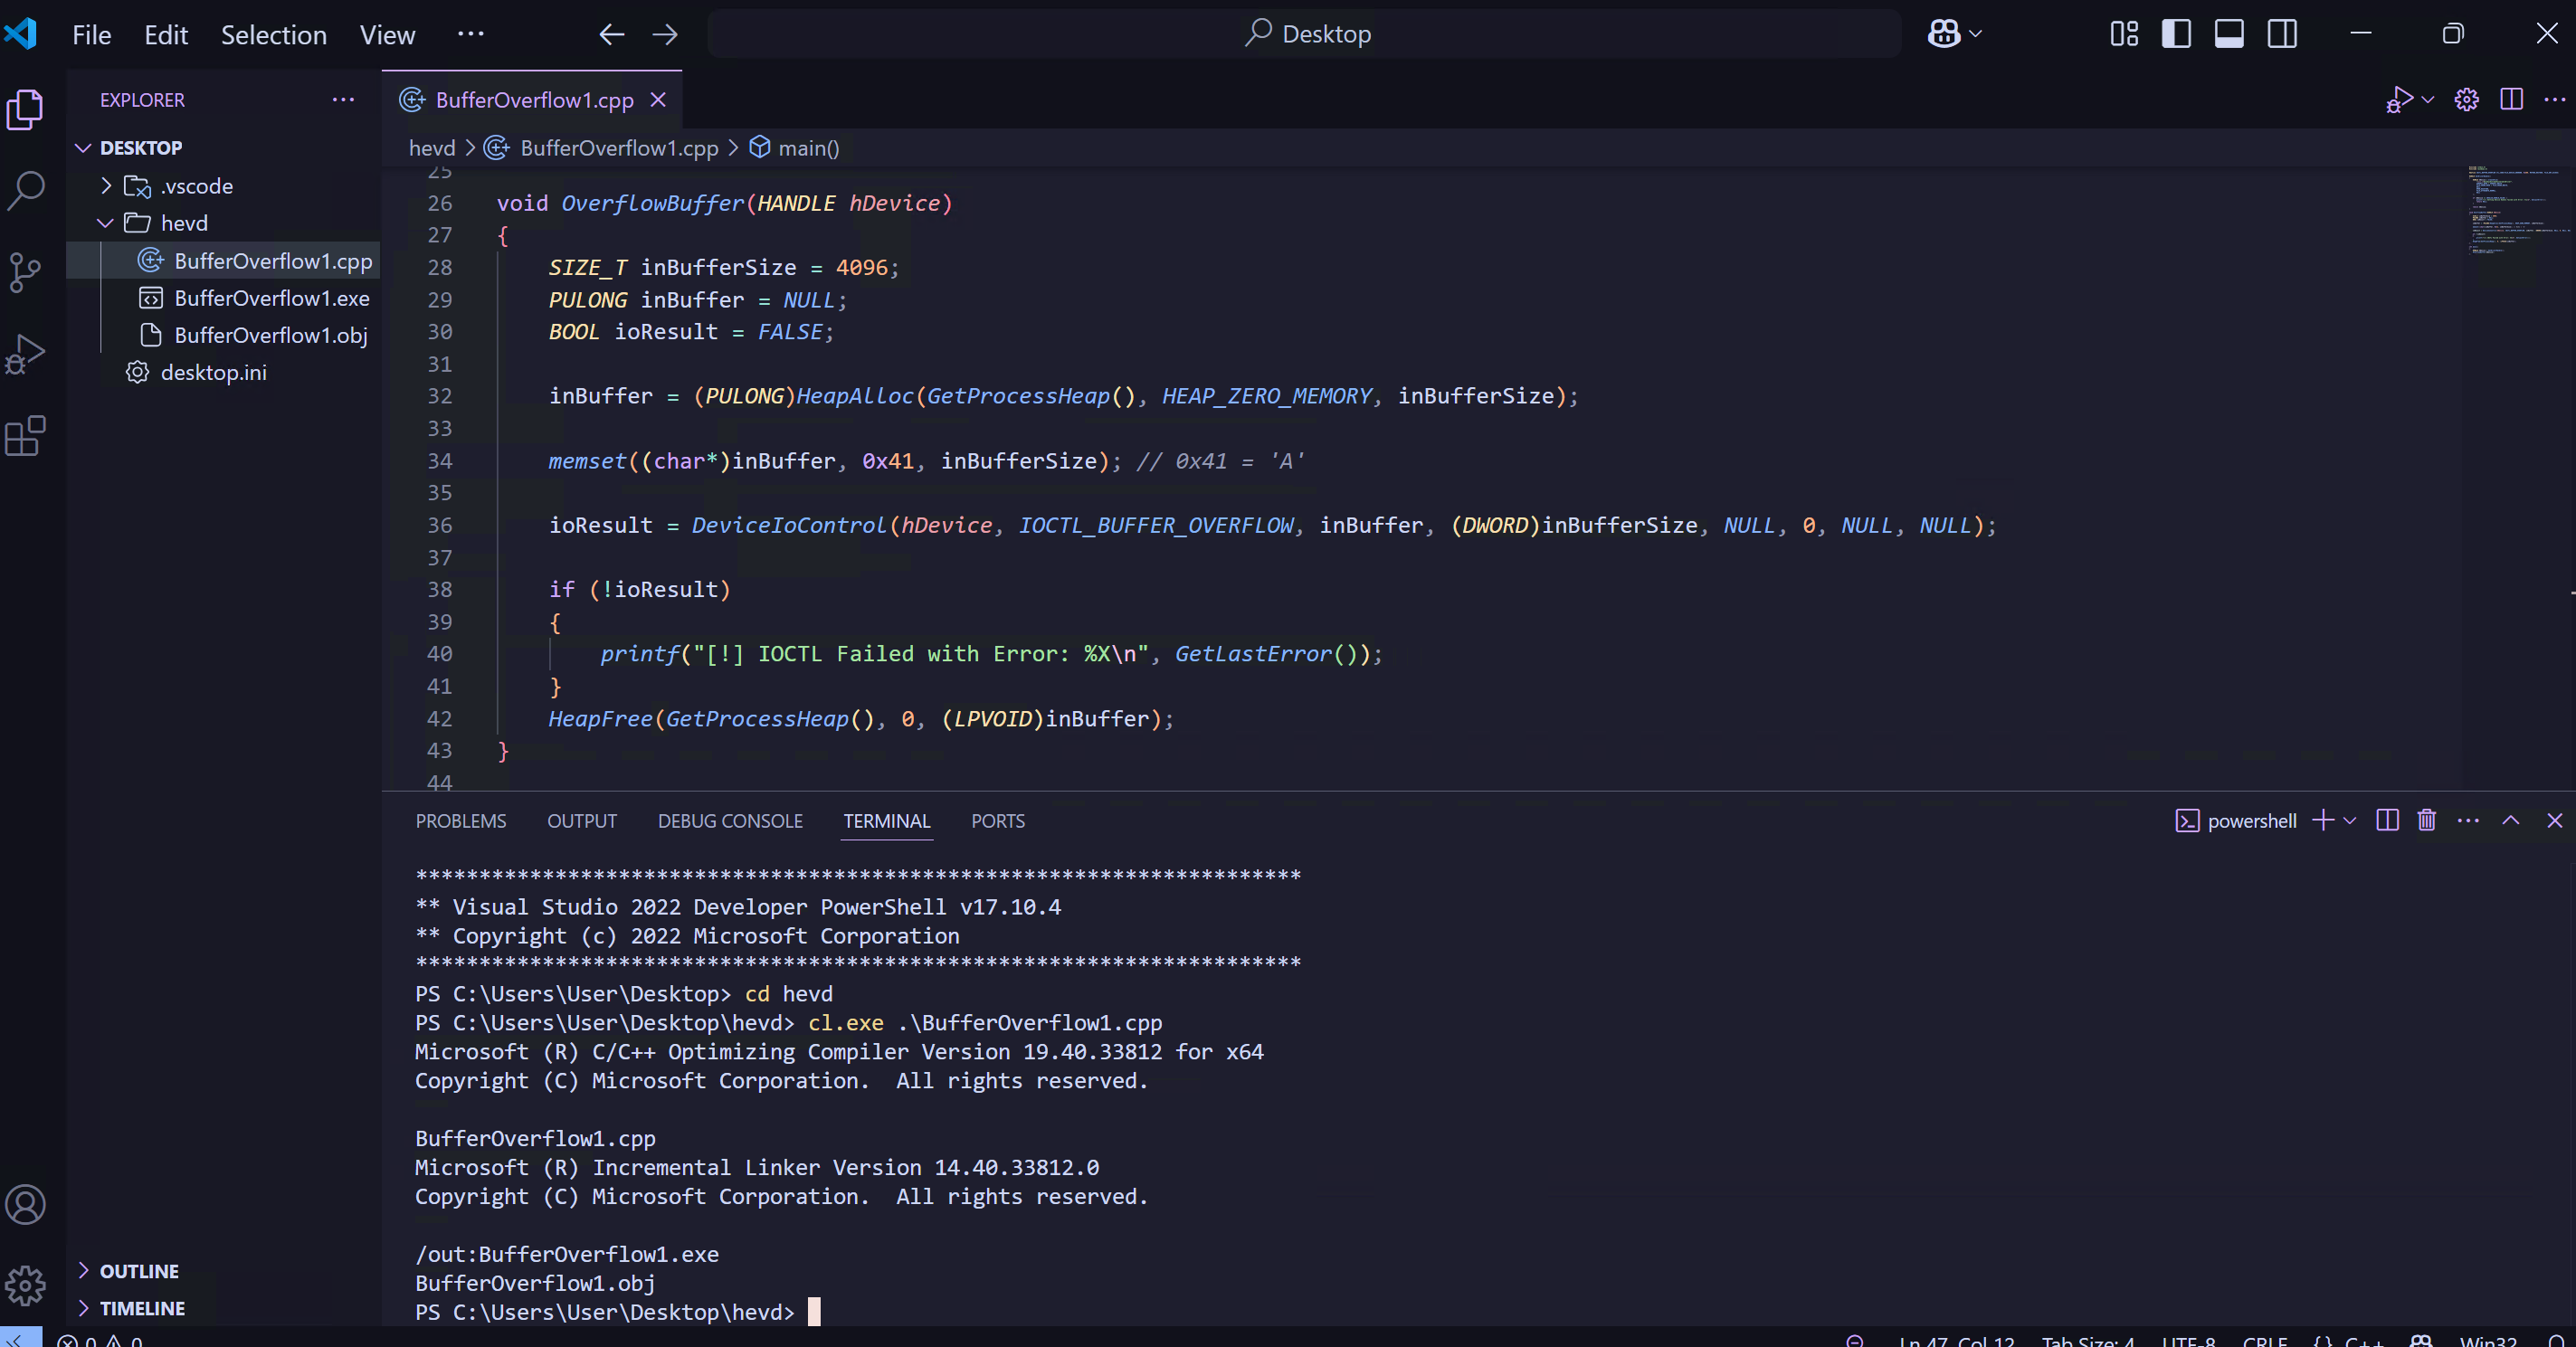Split the terminal panel
Screen dimensions: 2576x1347
pyautogui.click(x=2387, y=821)
